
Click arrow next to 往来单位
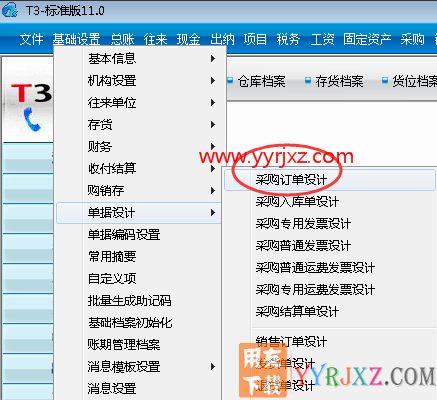point(213,103)
